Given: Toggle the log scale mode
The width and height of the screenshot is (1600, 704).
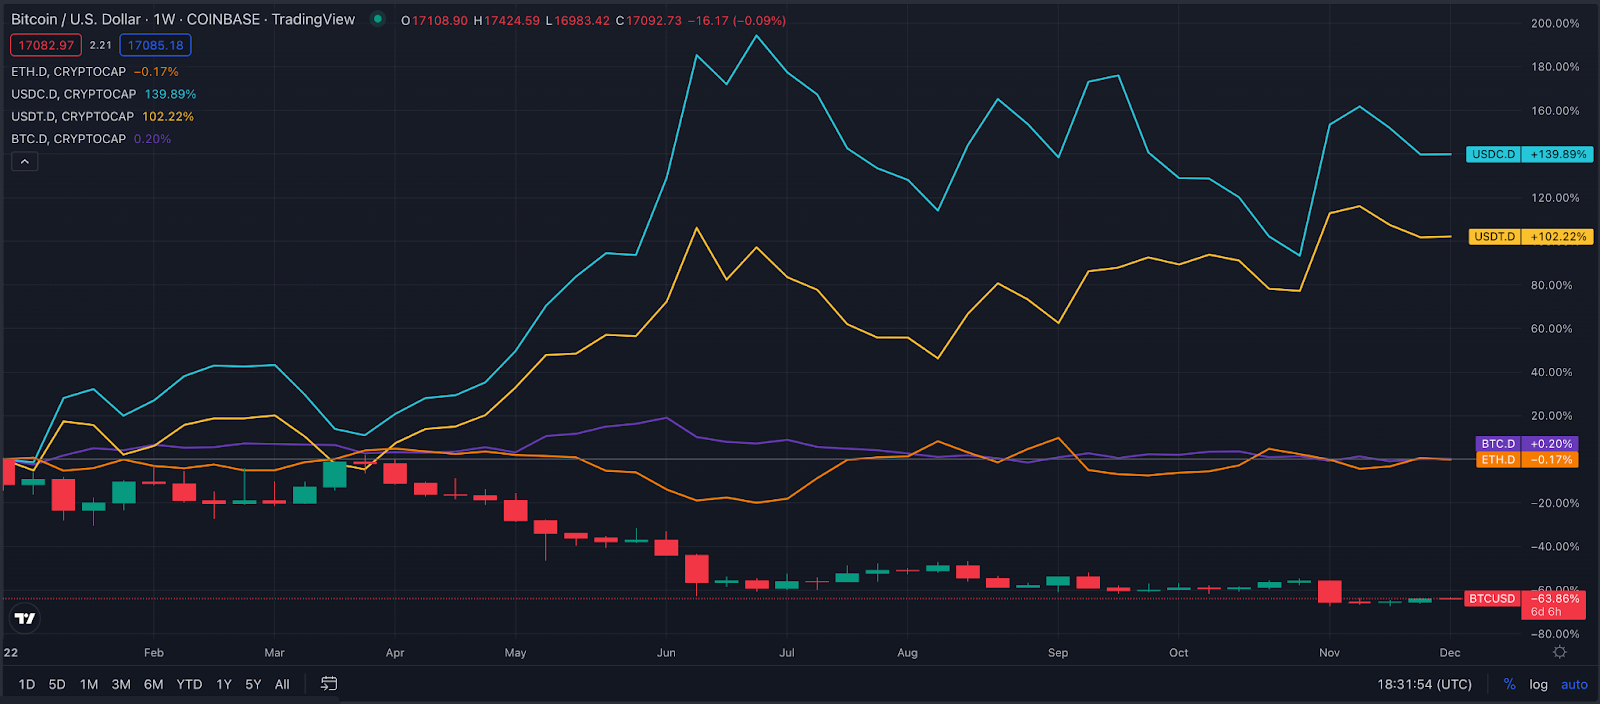Looking at the screenshot, I should [1538, 684].
